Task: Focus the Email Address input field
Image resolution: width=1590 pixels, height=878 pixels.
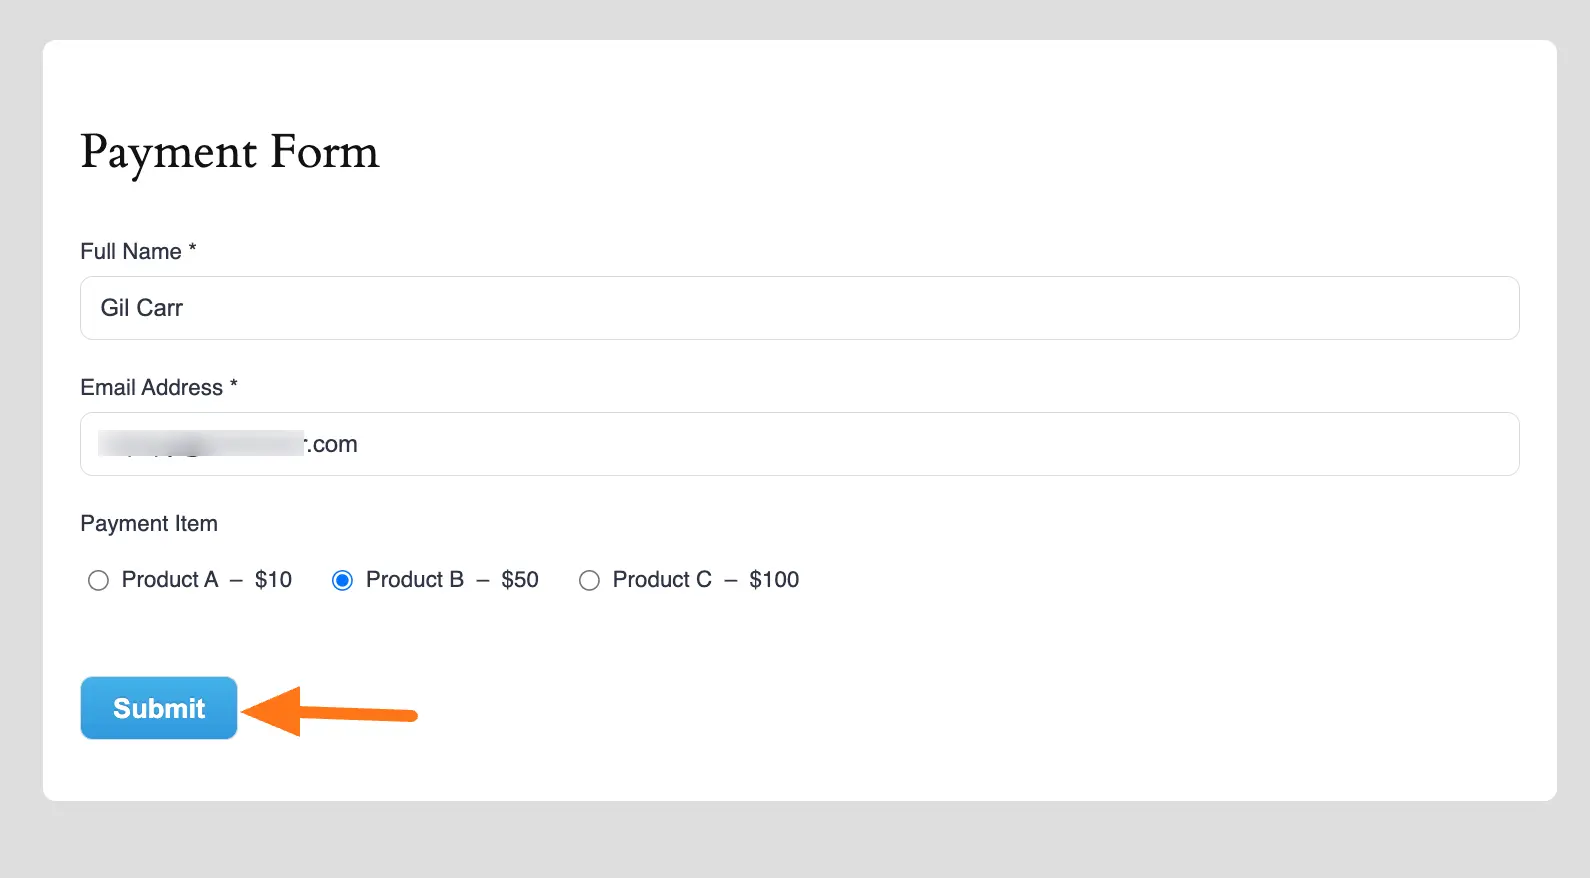Action: coord(800,444)
